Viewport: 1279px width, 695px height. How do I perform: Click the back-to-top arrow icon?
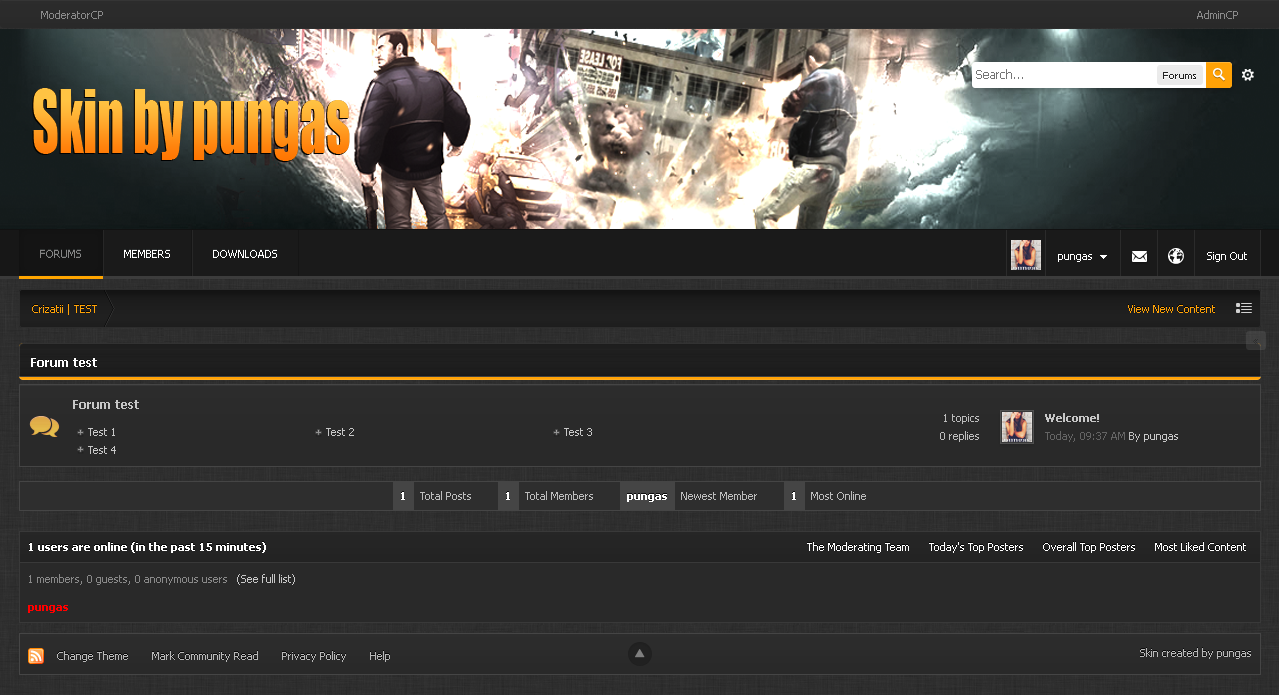coord(640,654)
